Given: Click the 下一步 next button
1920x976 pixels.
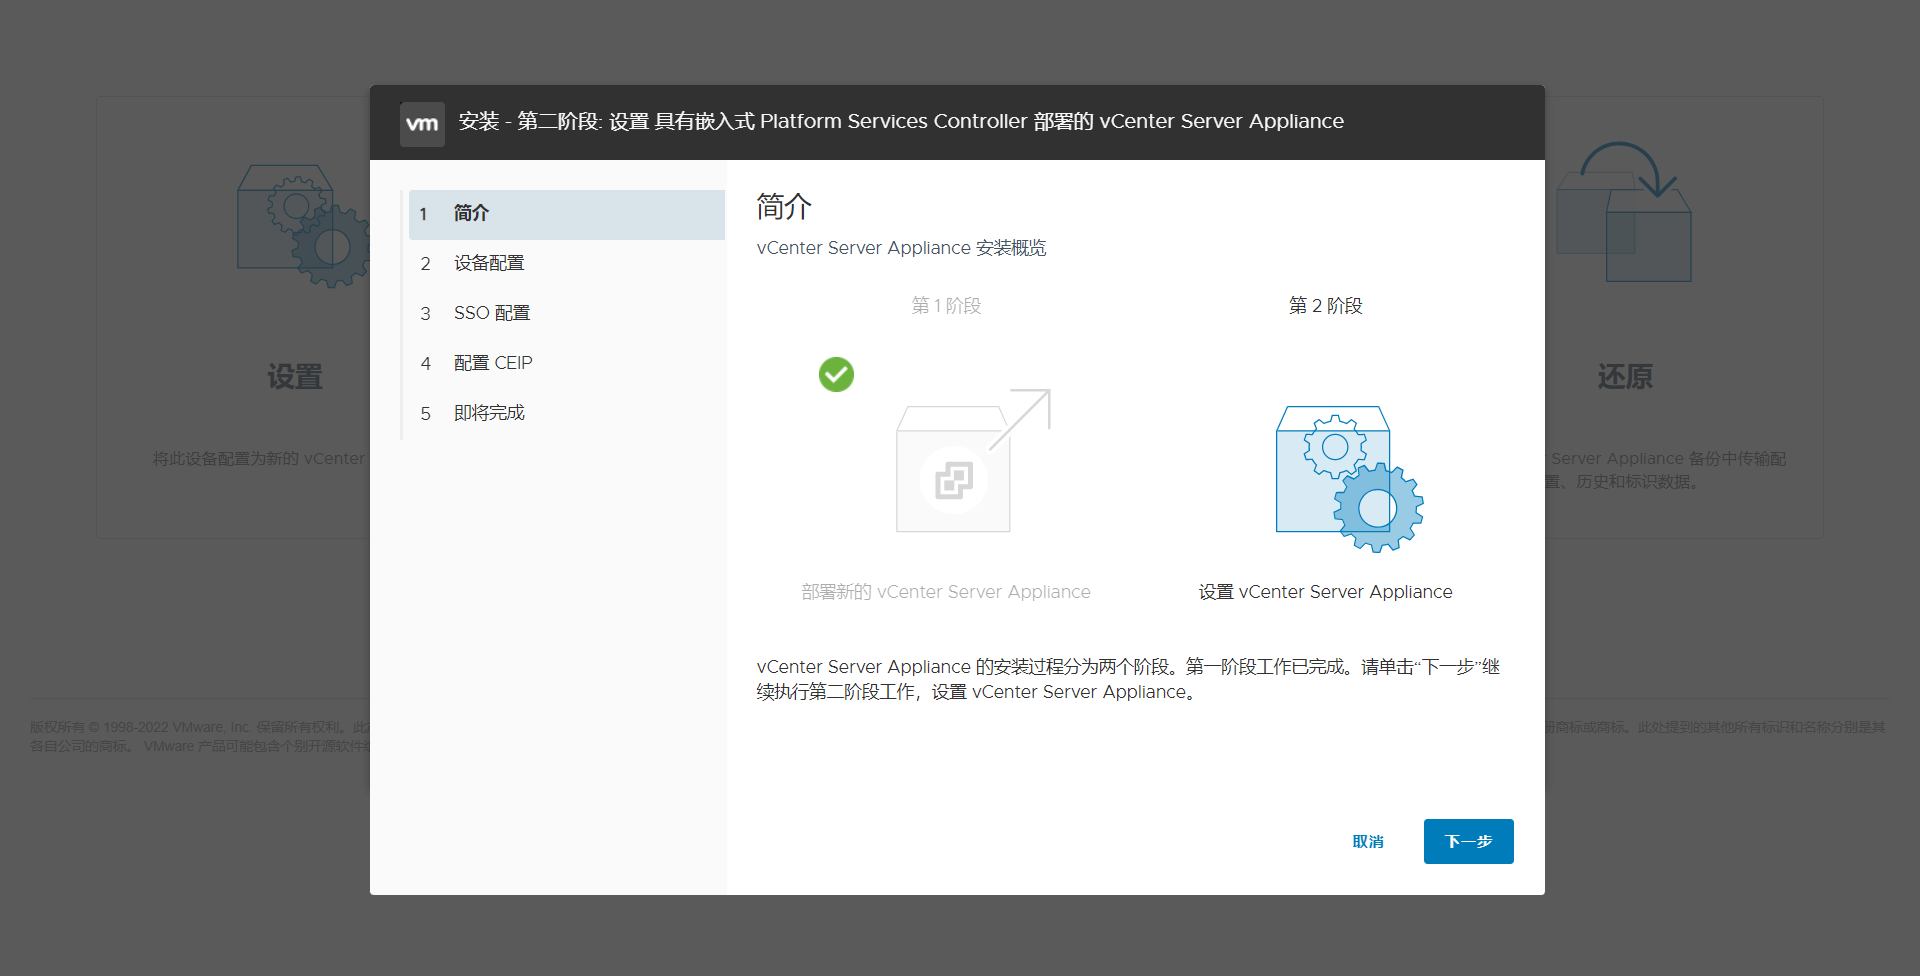Looking at the screenshot, I should (x=1468, y=841).
